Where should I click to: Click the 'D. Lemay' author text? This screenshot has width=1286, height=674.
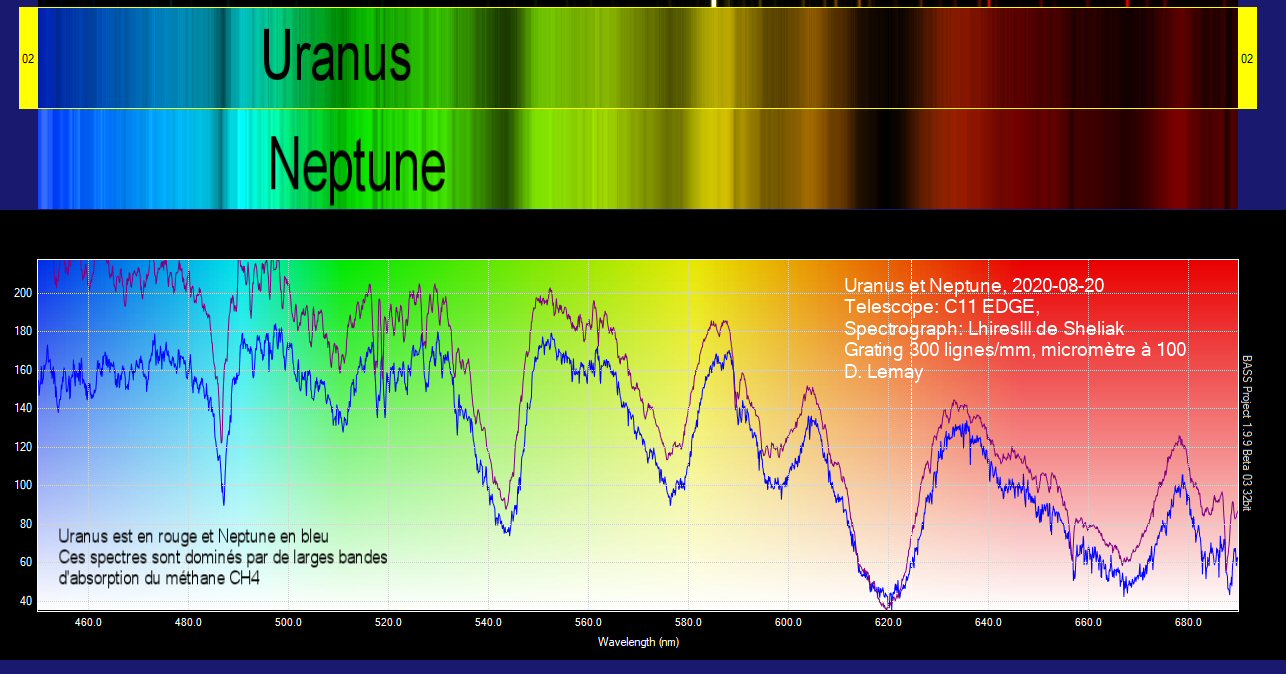(x=883, y=372)
